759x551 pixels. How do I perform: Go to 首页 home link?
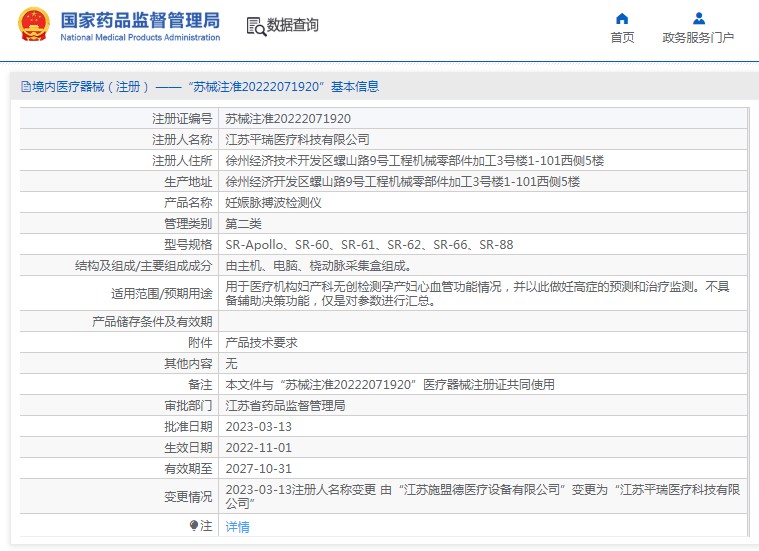[x=622, y=37]
